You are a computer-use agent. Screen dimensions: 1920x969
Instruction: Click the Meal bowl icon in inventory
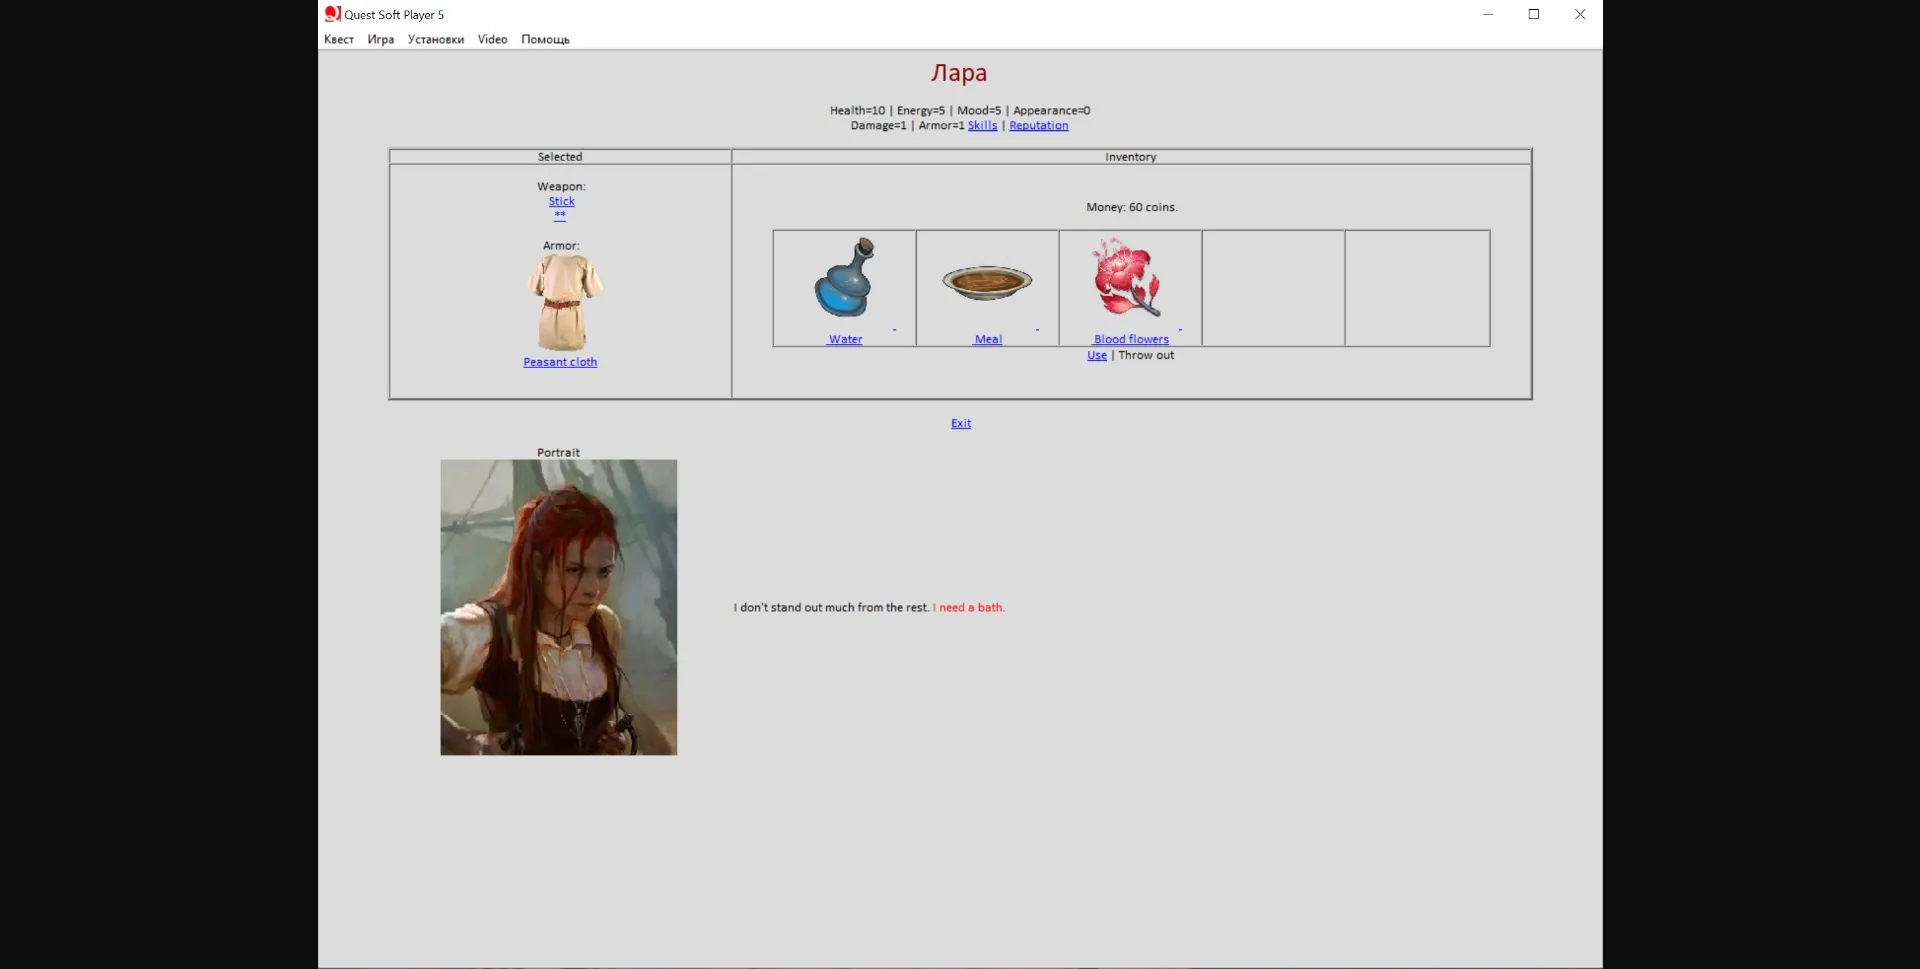click(x=986, y=282)
